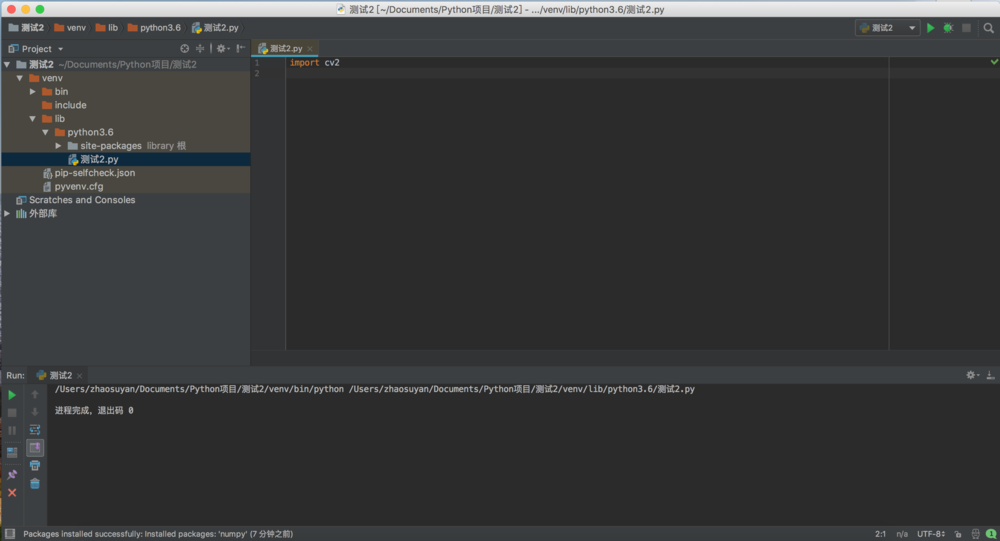This screenshot has height=541, width=1000.
Task: Expand the bin folder
Action: click(33, 91)
